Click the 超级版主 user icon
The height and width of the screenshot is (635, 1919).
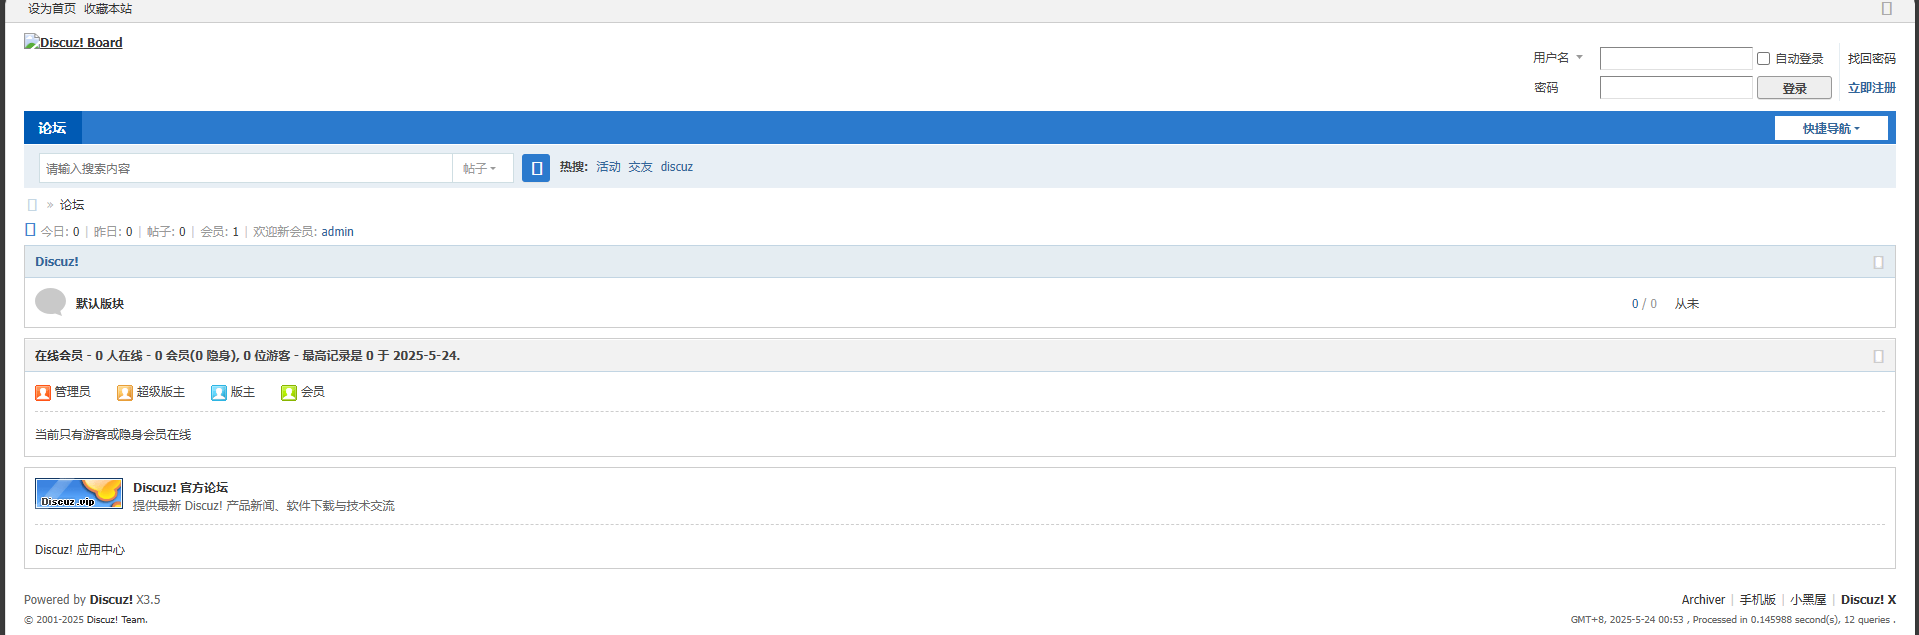click(x=125, y=393)
